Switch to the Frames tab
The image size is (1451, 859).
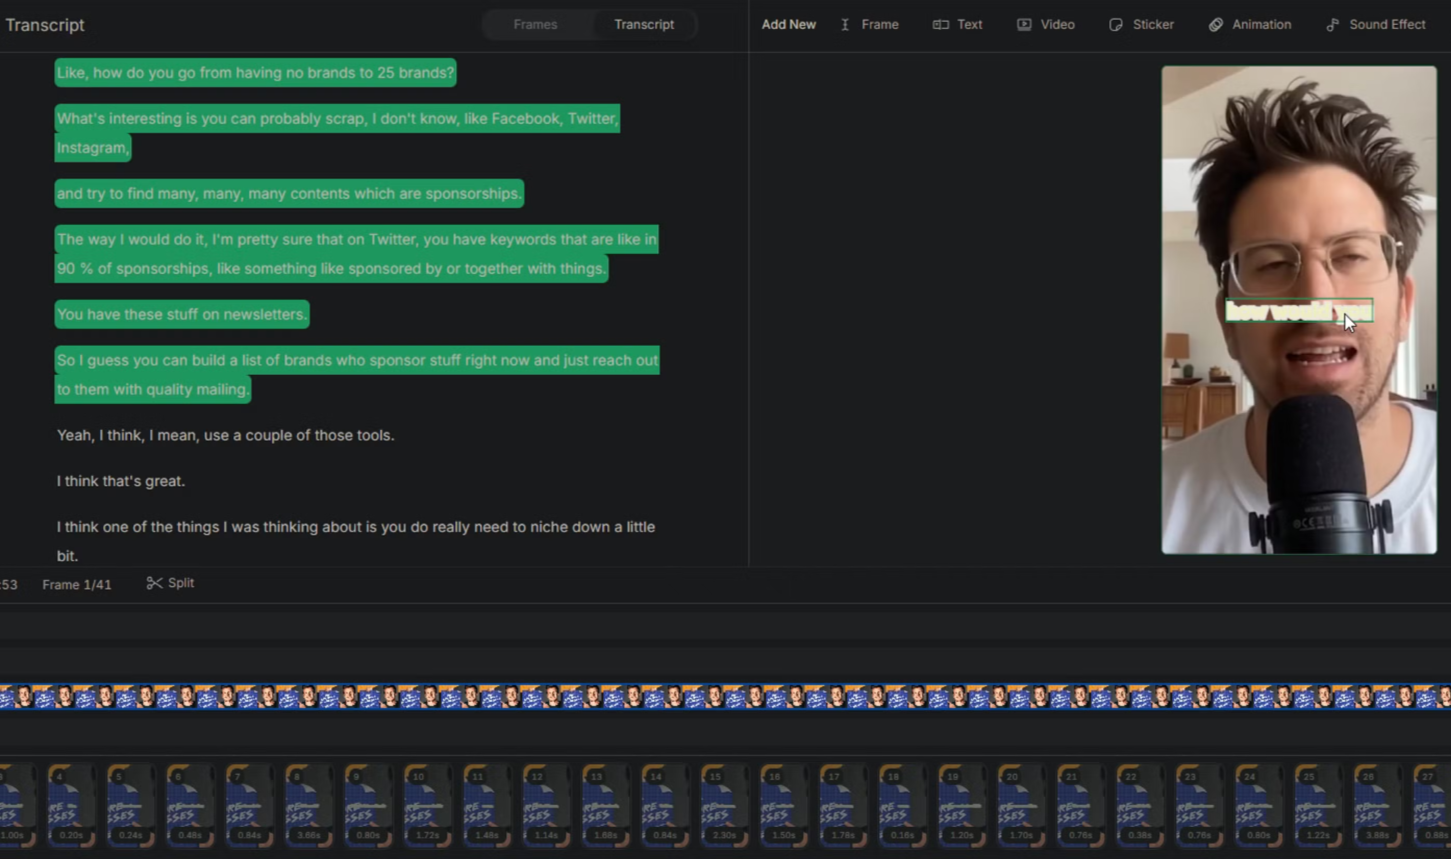[x=535, y=24]
